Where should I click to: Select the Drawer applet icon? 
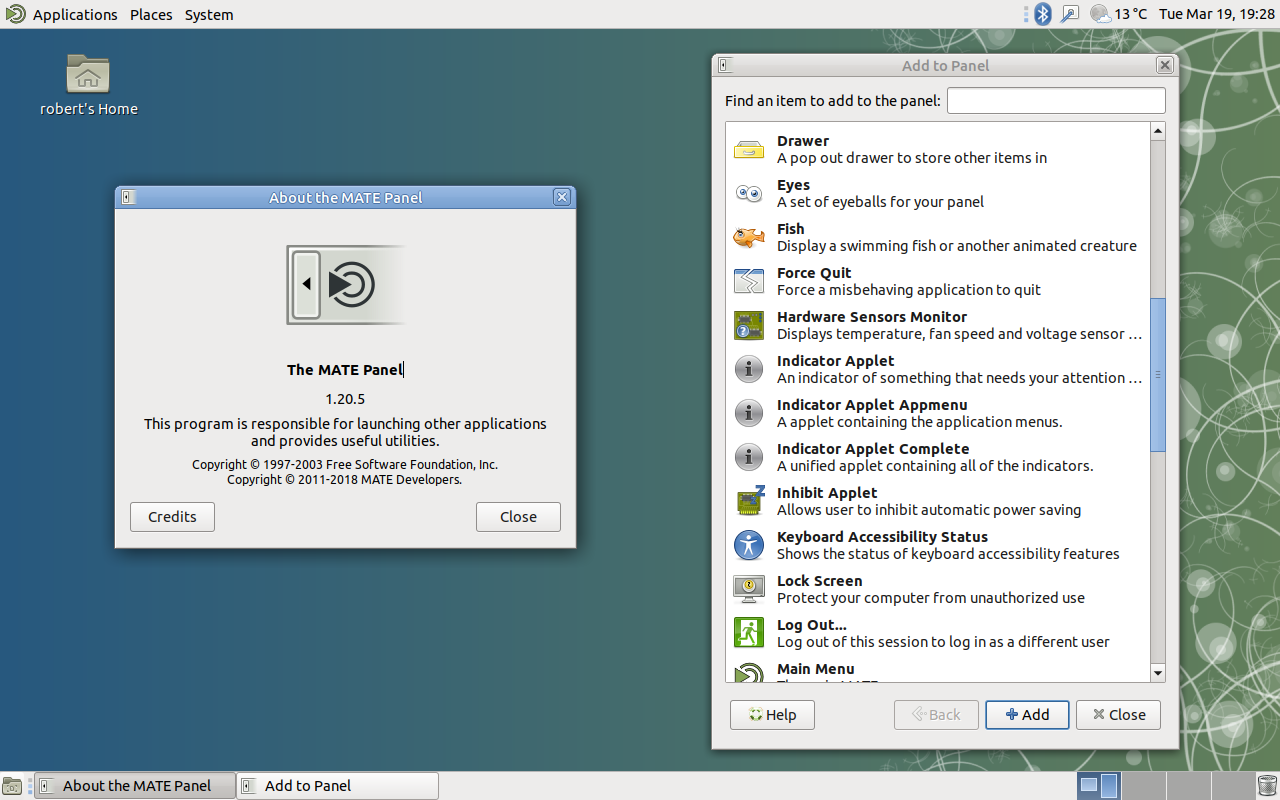click(749, 149)
